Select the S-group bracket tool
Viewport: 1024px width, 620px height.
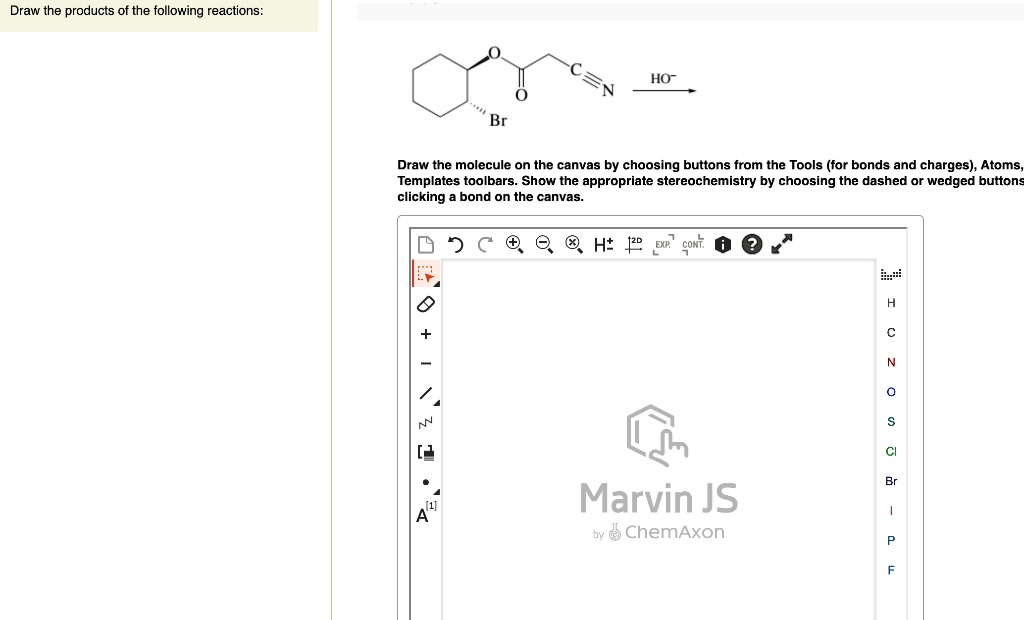click(425, 452)
